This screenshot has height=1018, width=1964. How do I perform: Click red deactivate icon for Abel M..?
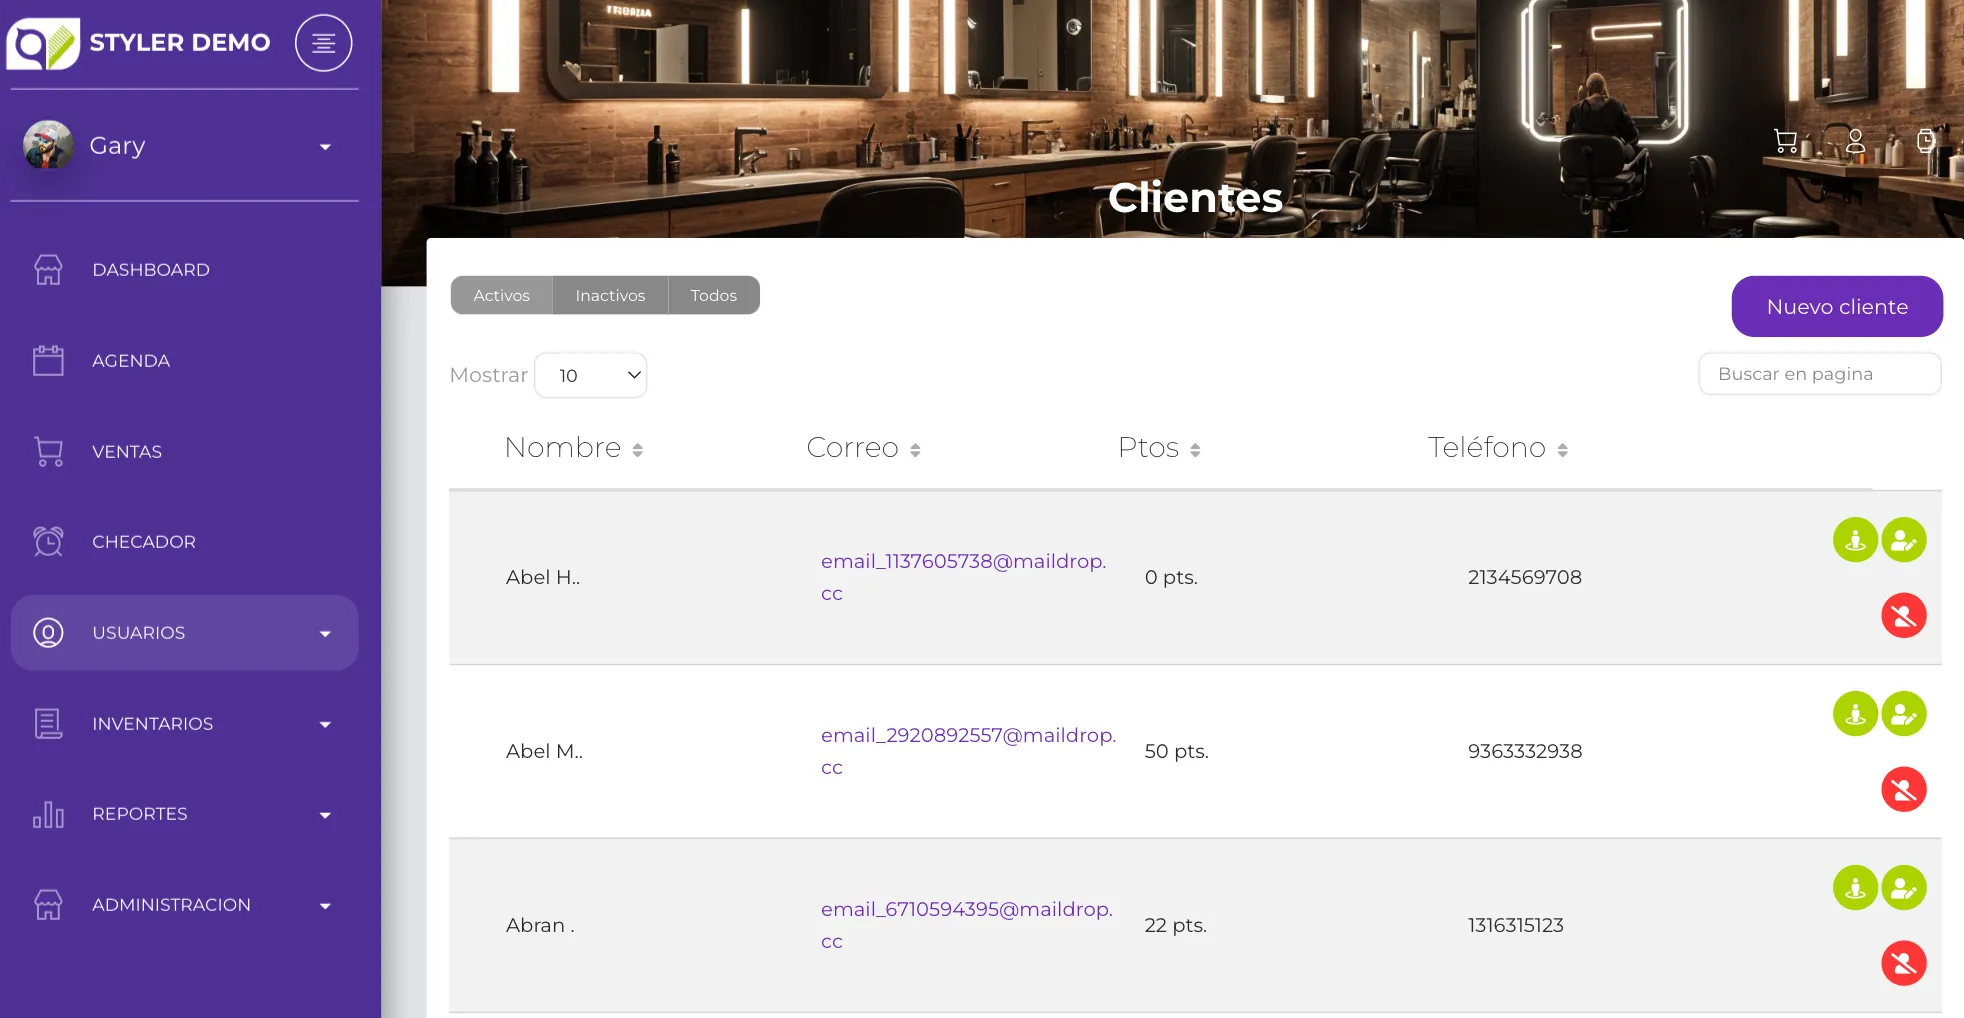1903,789
